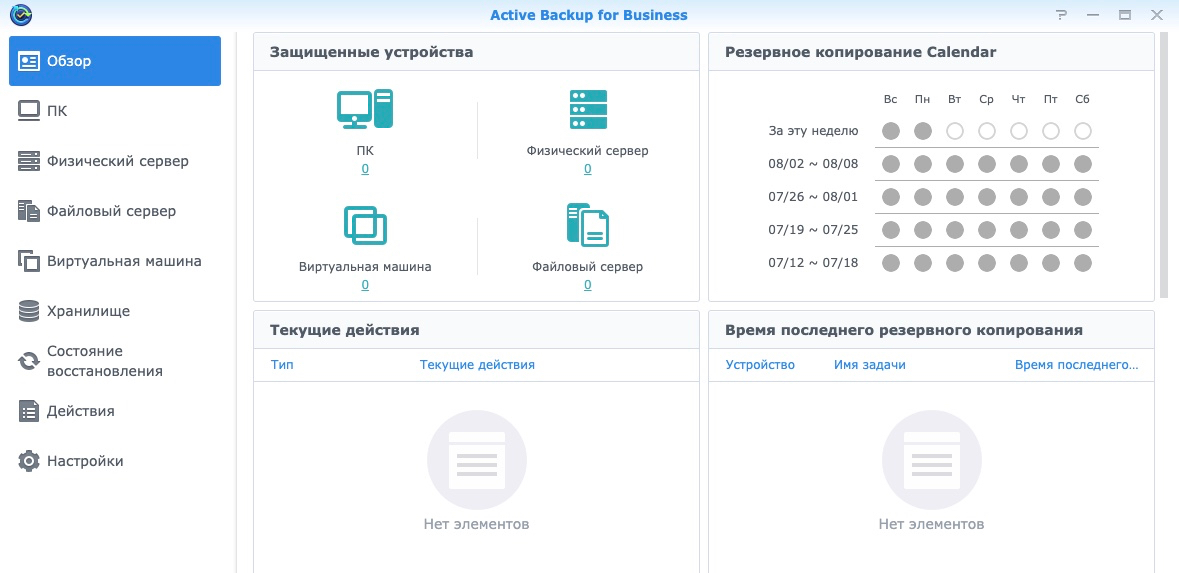Click the Виртуальная машина overlapping squares icon

(x=364, y=225)
